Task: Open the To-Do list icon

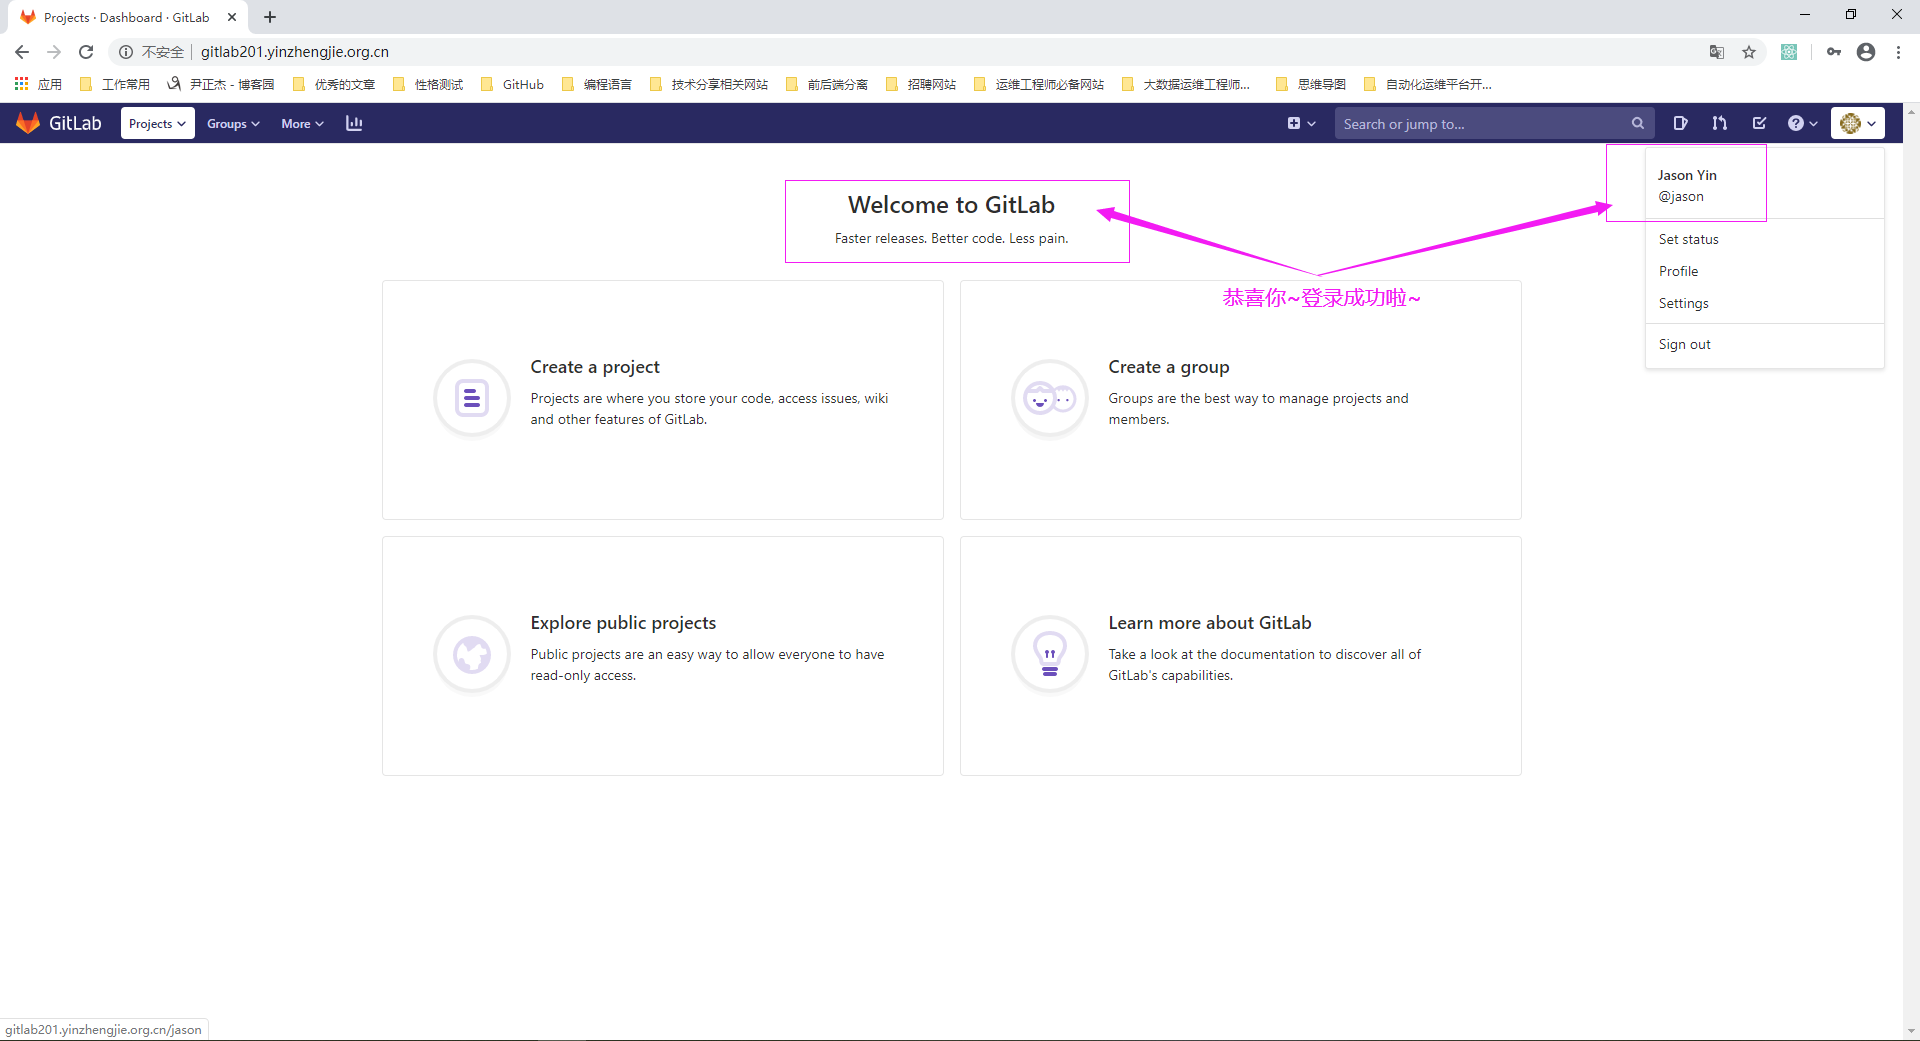Action: (x=1759, y=123)
